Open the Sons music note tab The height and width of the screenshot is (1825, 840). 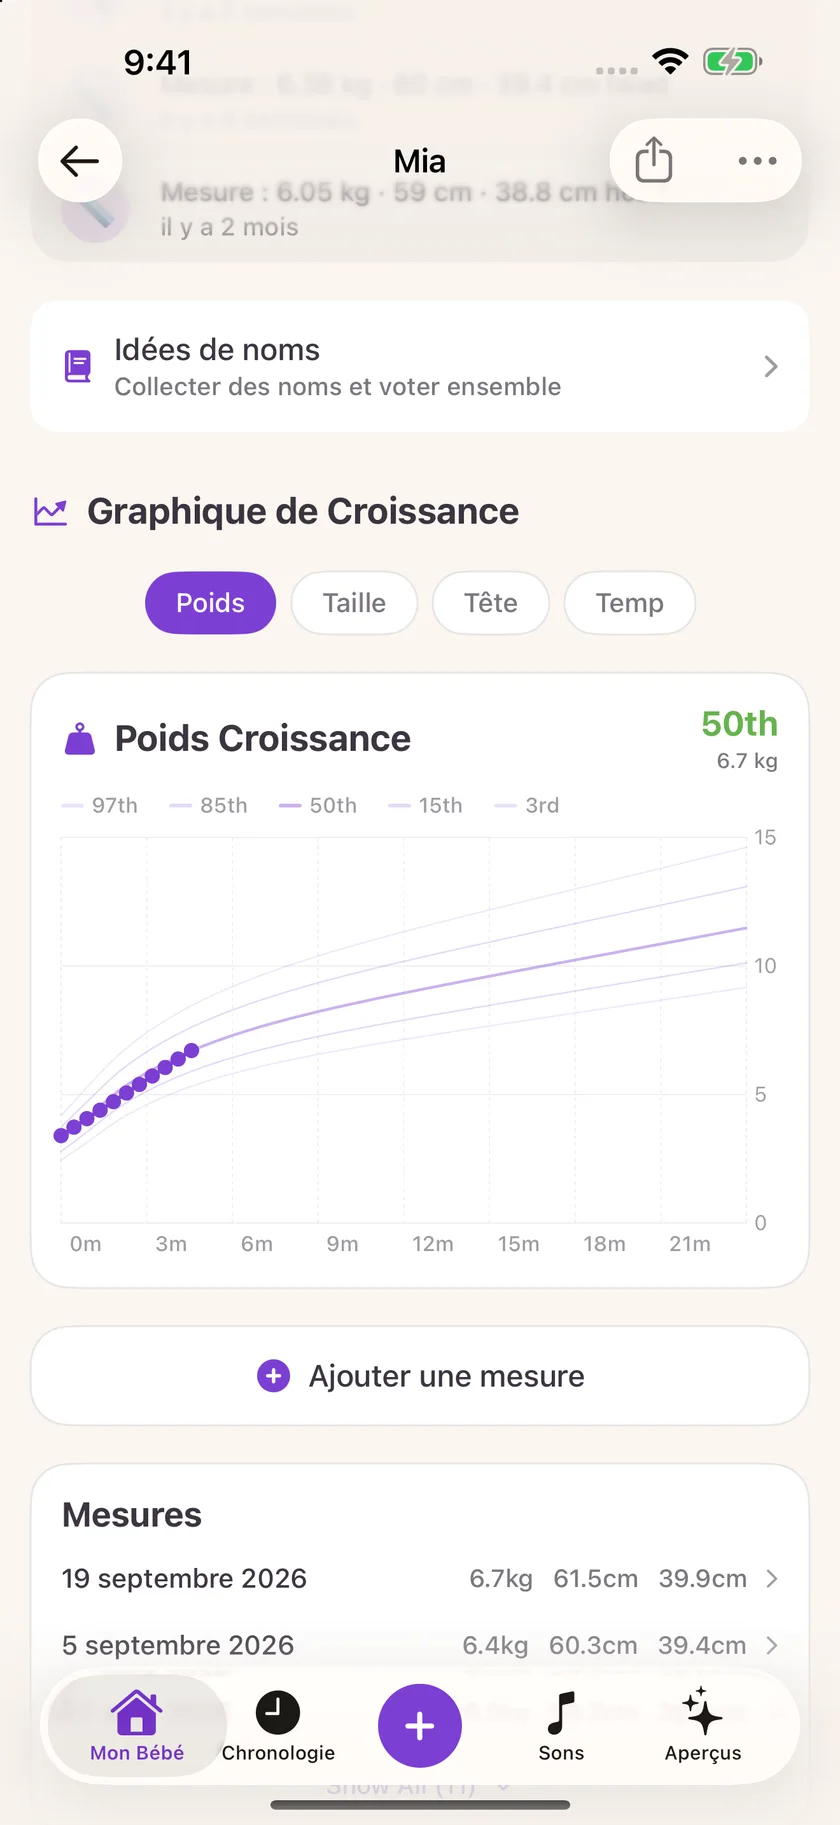[x=561, y=1726]
